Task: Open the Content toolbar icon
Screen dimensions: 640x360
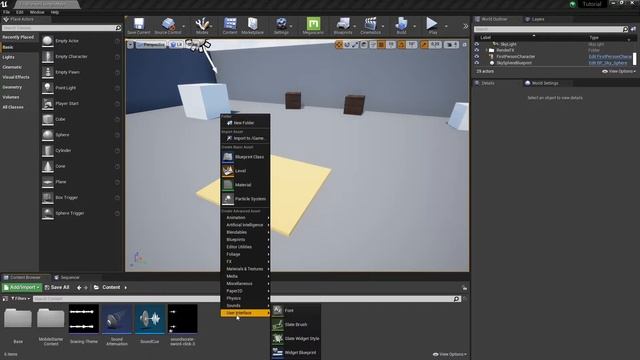Action: (230, 26)
